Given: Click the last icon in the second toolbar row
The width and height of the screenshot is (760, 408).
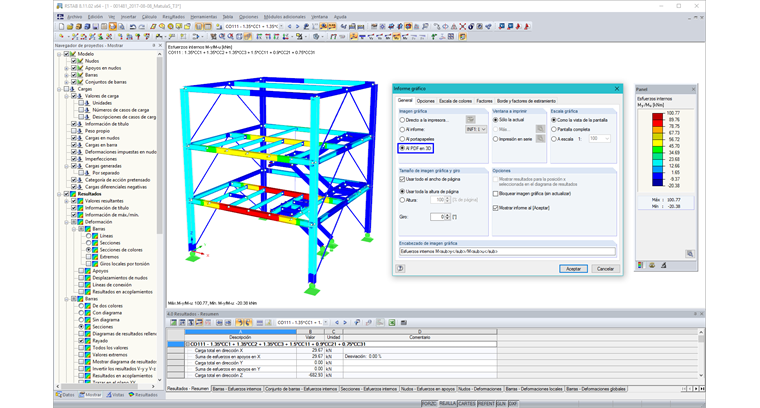Looking at the screenshot, I should [462, 37].
